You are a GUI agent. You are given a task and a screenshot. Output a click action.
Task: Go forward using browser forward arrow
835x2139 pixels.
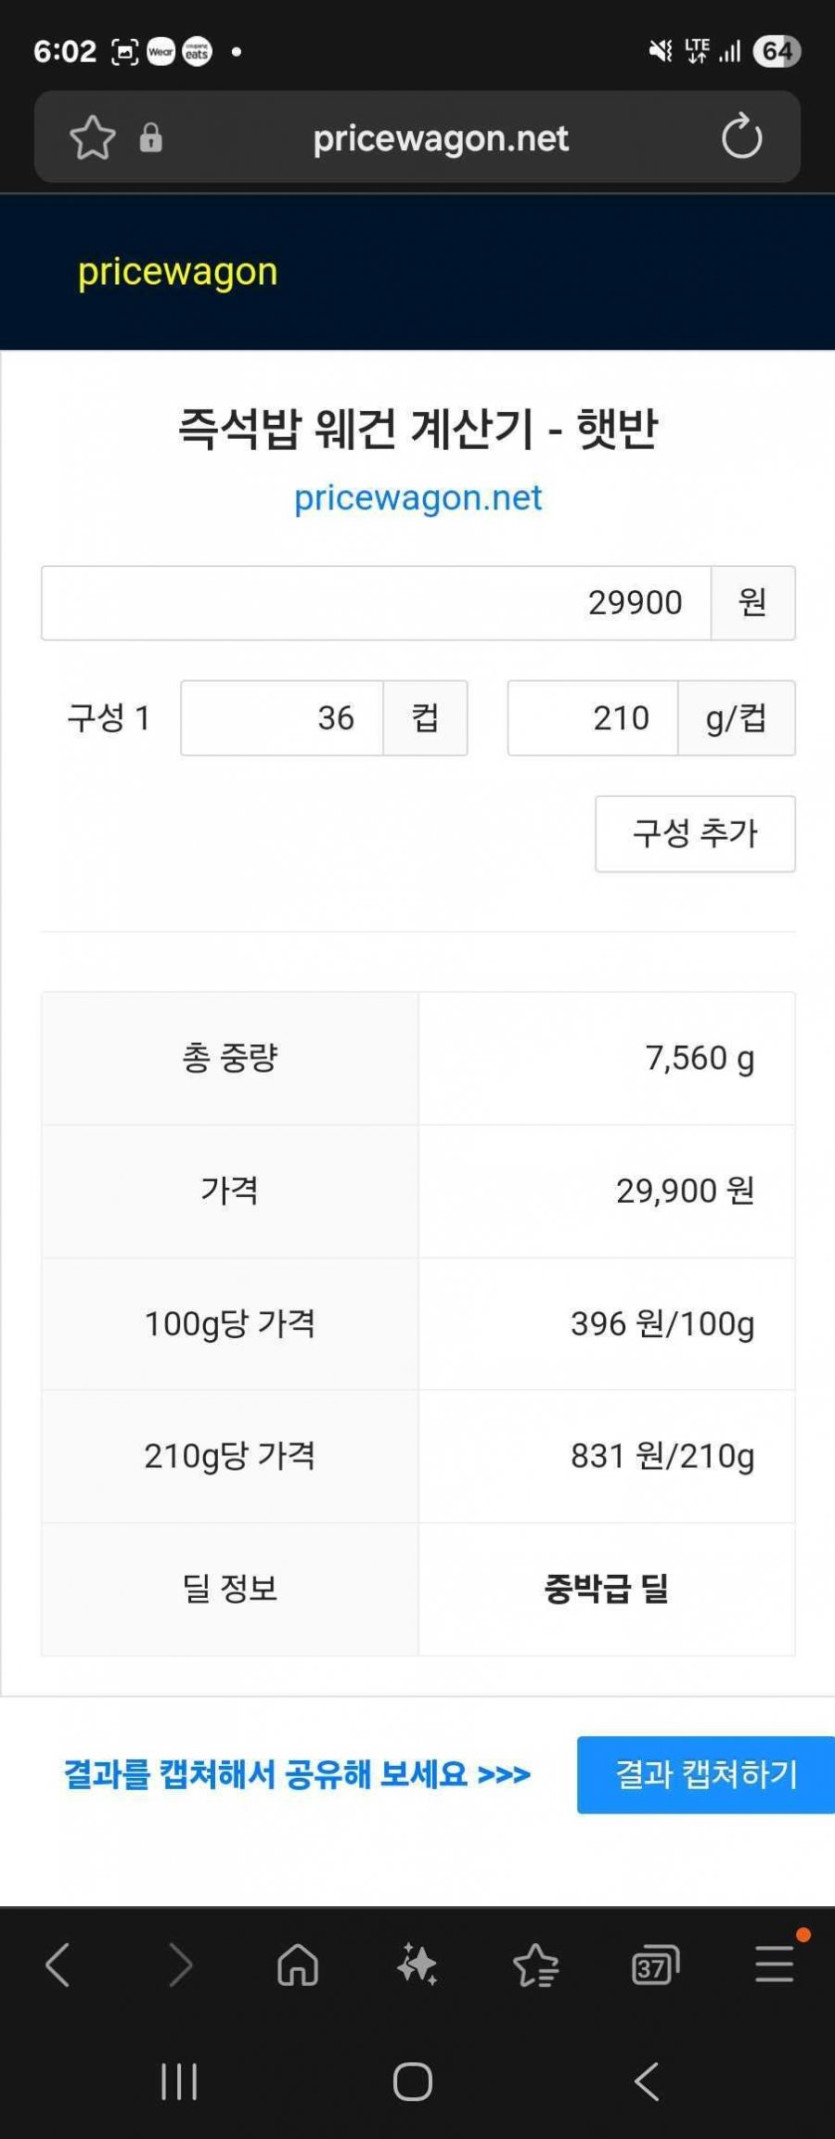(x=180, y=1965)
